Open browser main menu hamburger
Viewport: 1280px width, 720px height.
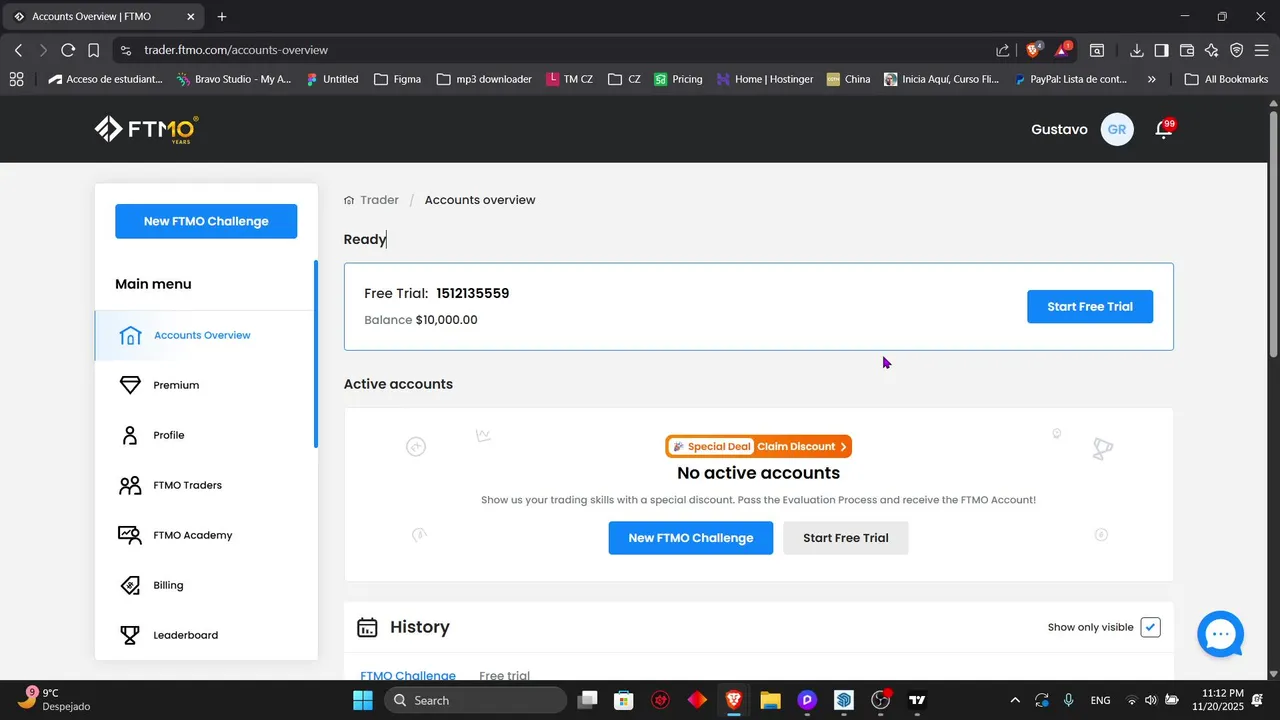[x=1261, y=50]
